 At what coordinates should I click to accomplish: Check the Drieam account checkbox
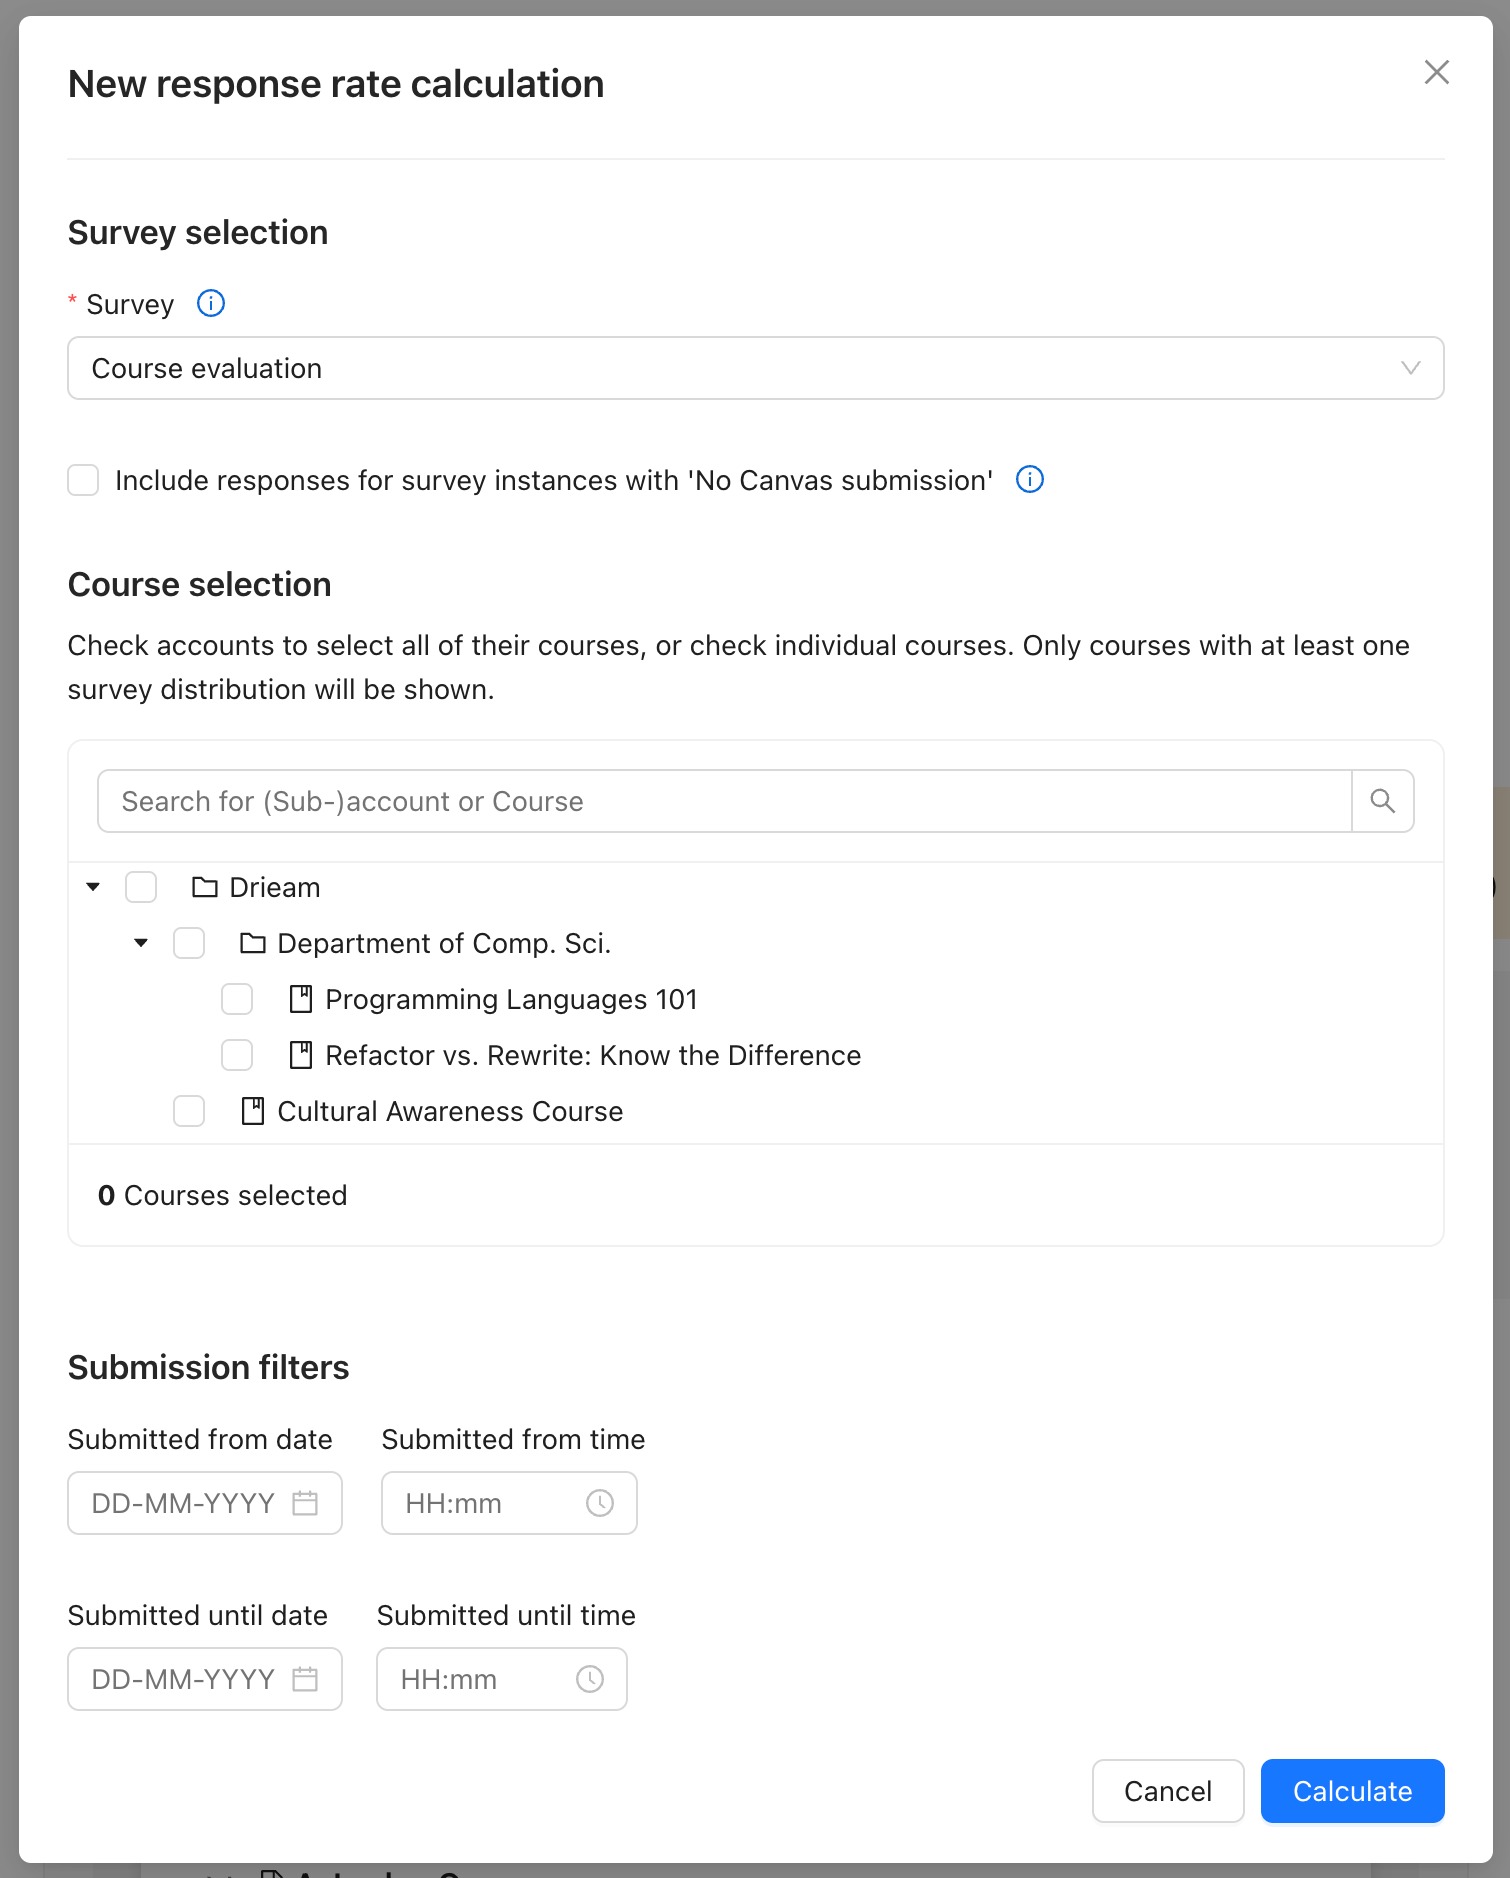tap(141, 887)
